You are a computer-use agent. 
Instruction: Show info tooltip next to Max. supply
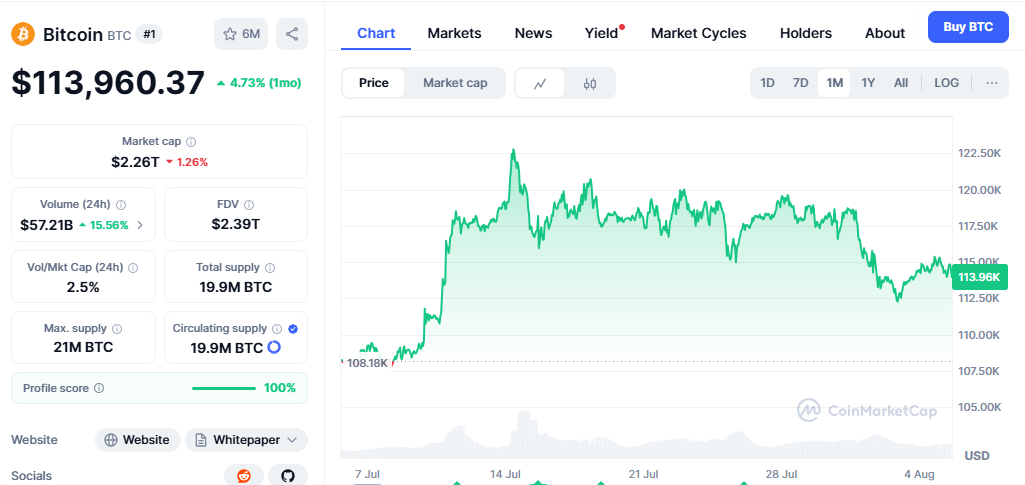117,328
